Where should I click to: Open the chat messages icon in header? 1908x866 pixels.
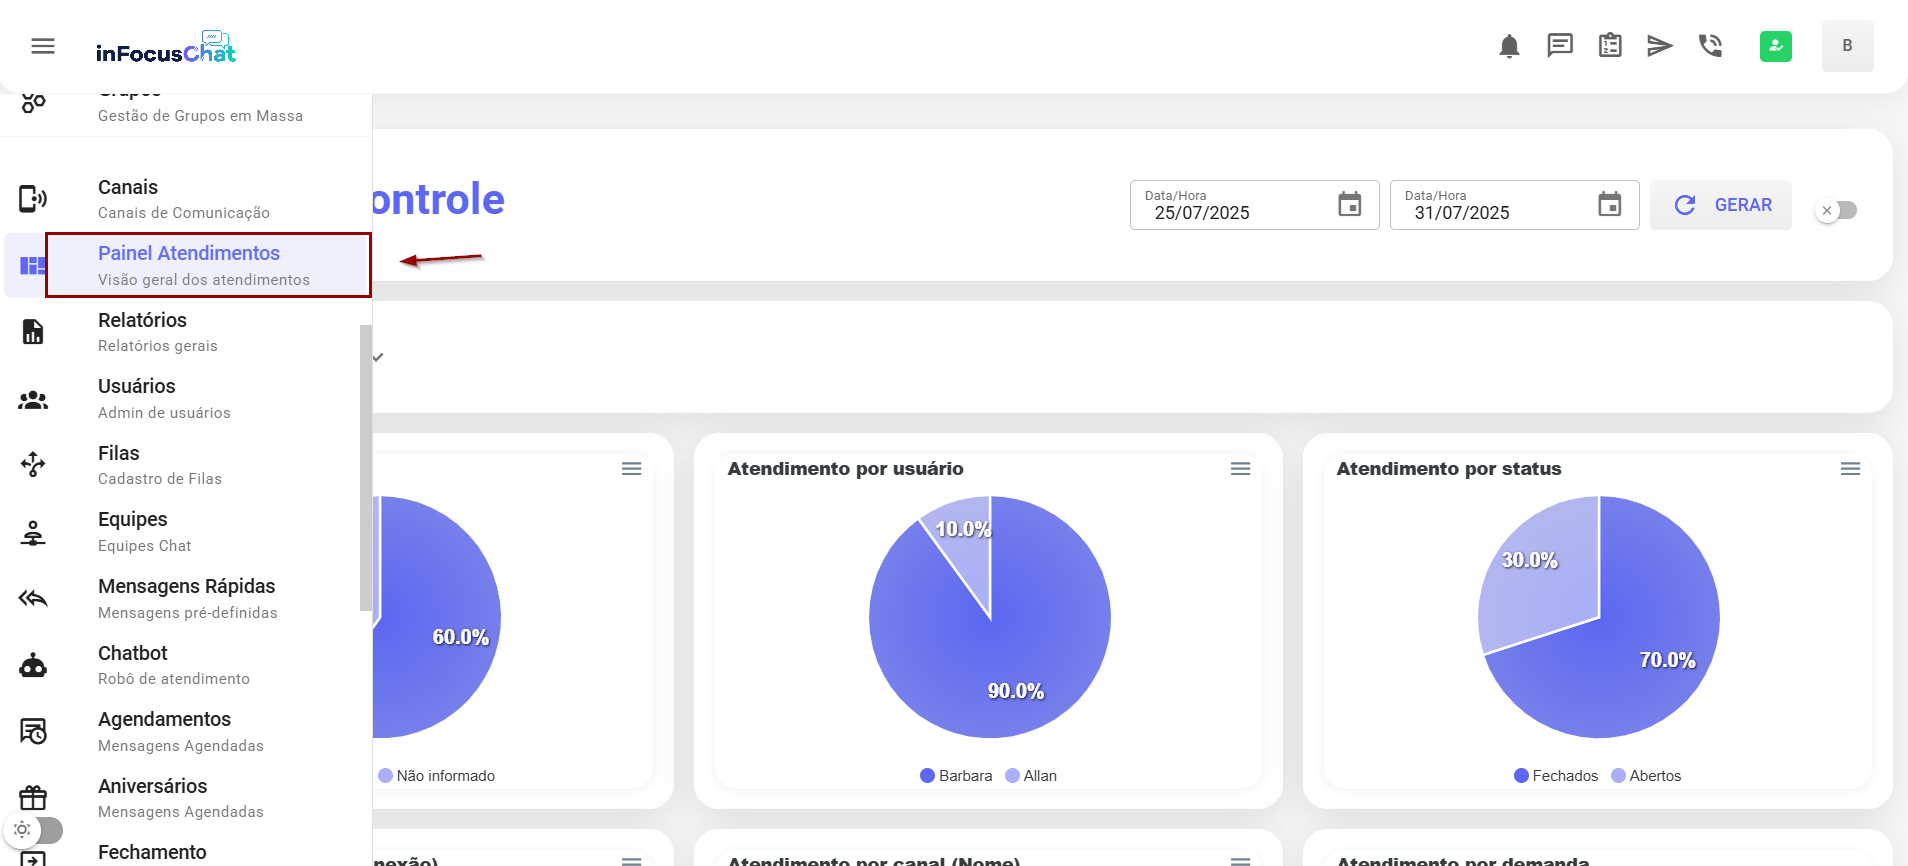coord(1560,46)
